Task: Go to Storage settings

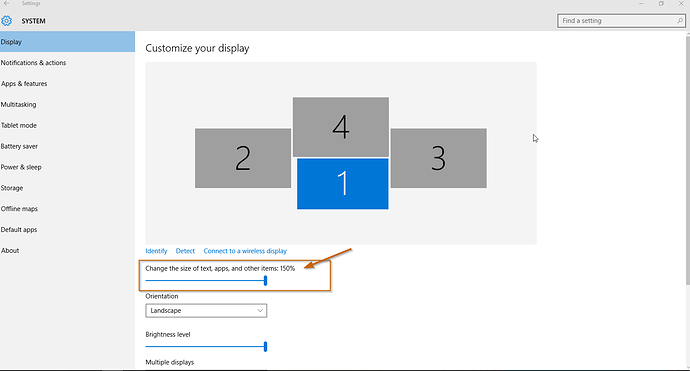Action: coord(67,188)
